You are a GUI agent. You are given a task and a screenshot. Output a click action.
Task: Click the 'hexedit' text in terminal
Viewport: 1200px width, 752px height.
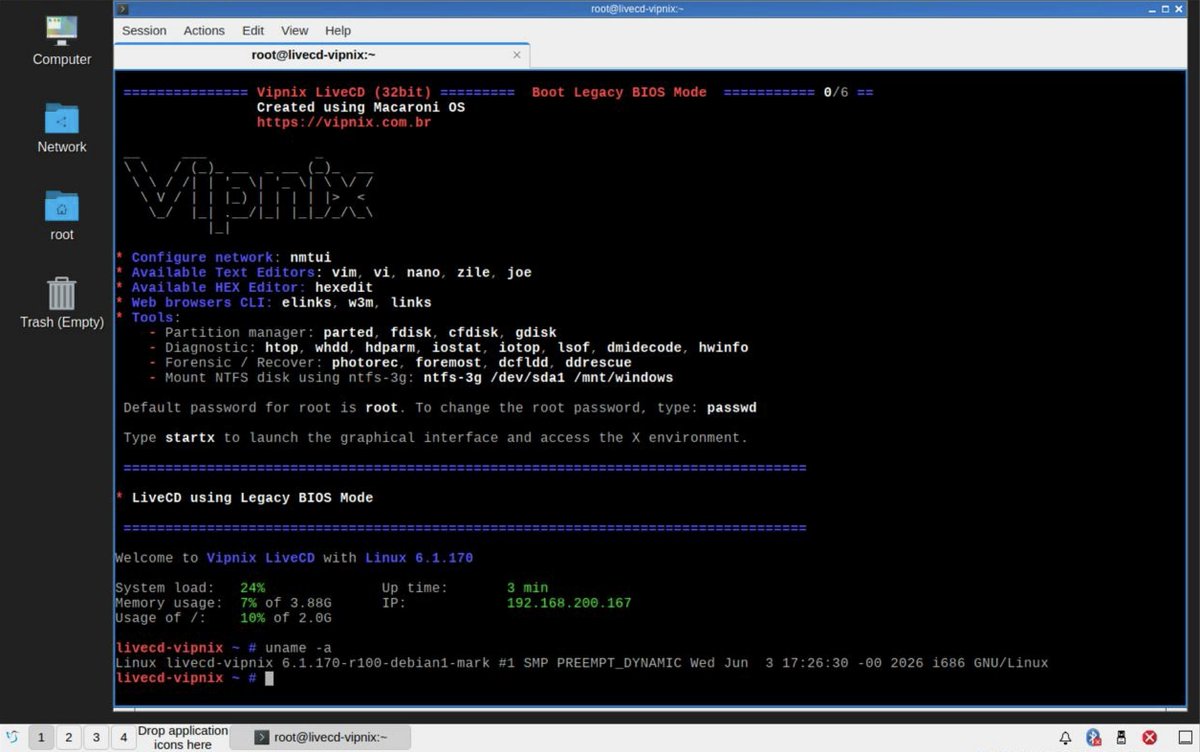(x=344, y=287)
